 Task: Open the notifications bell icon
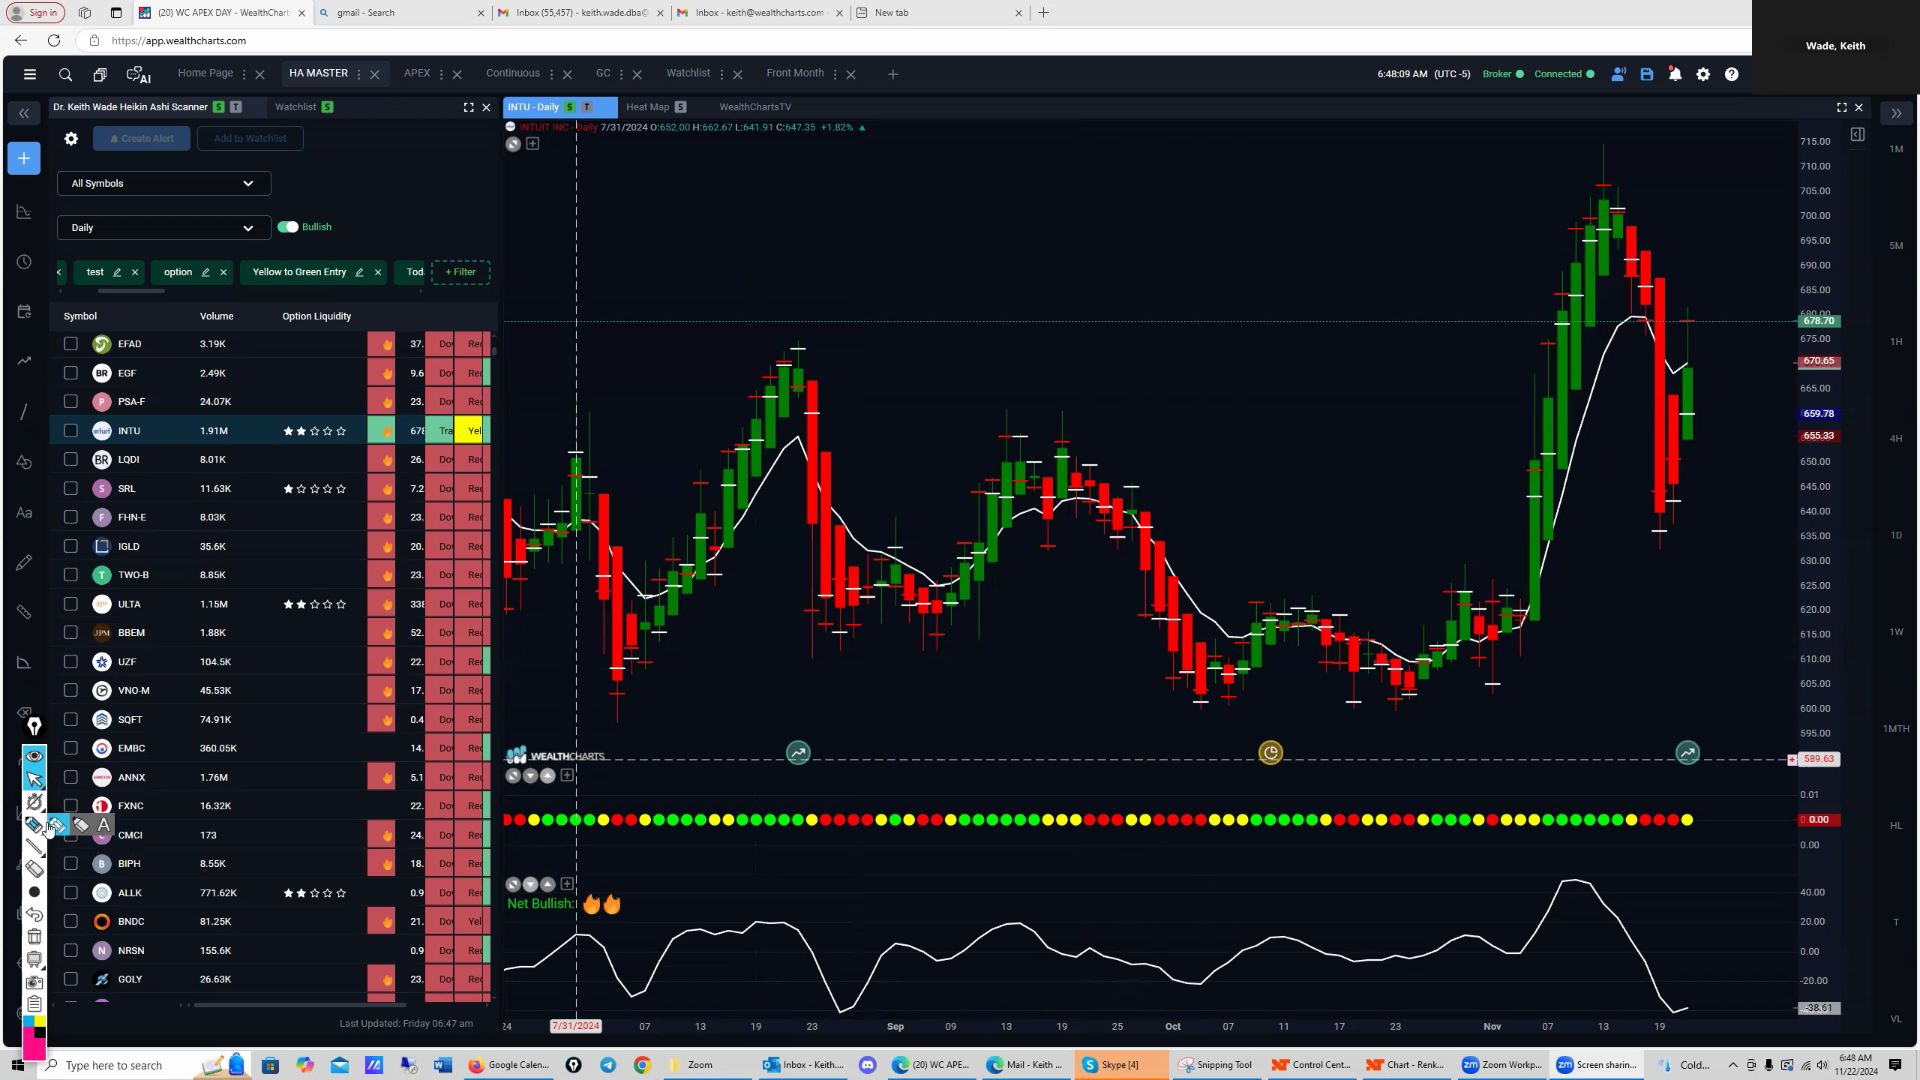pyautogui.click(x=1675, y=74)
